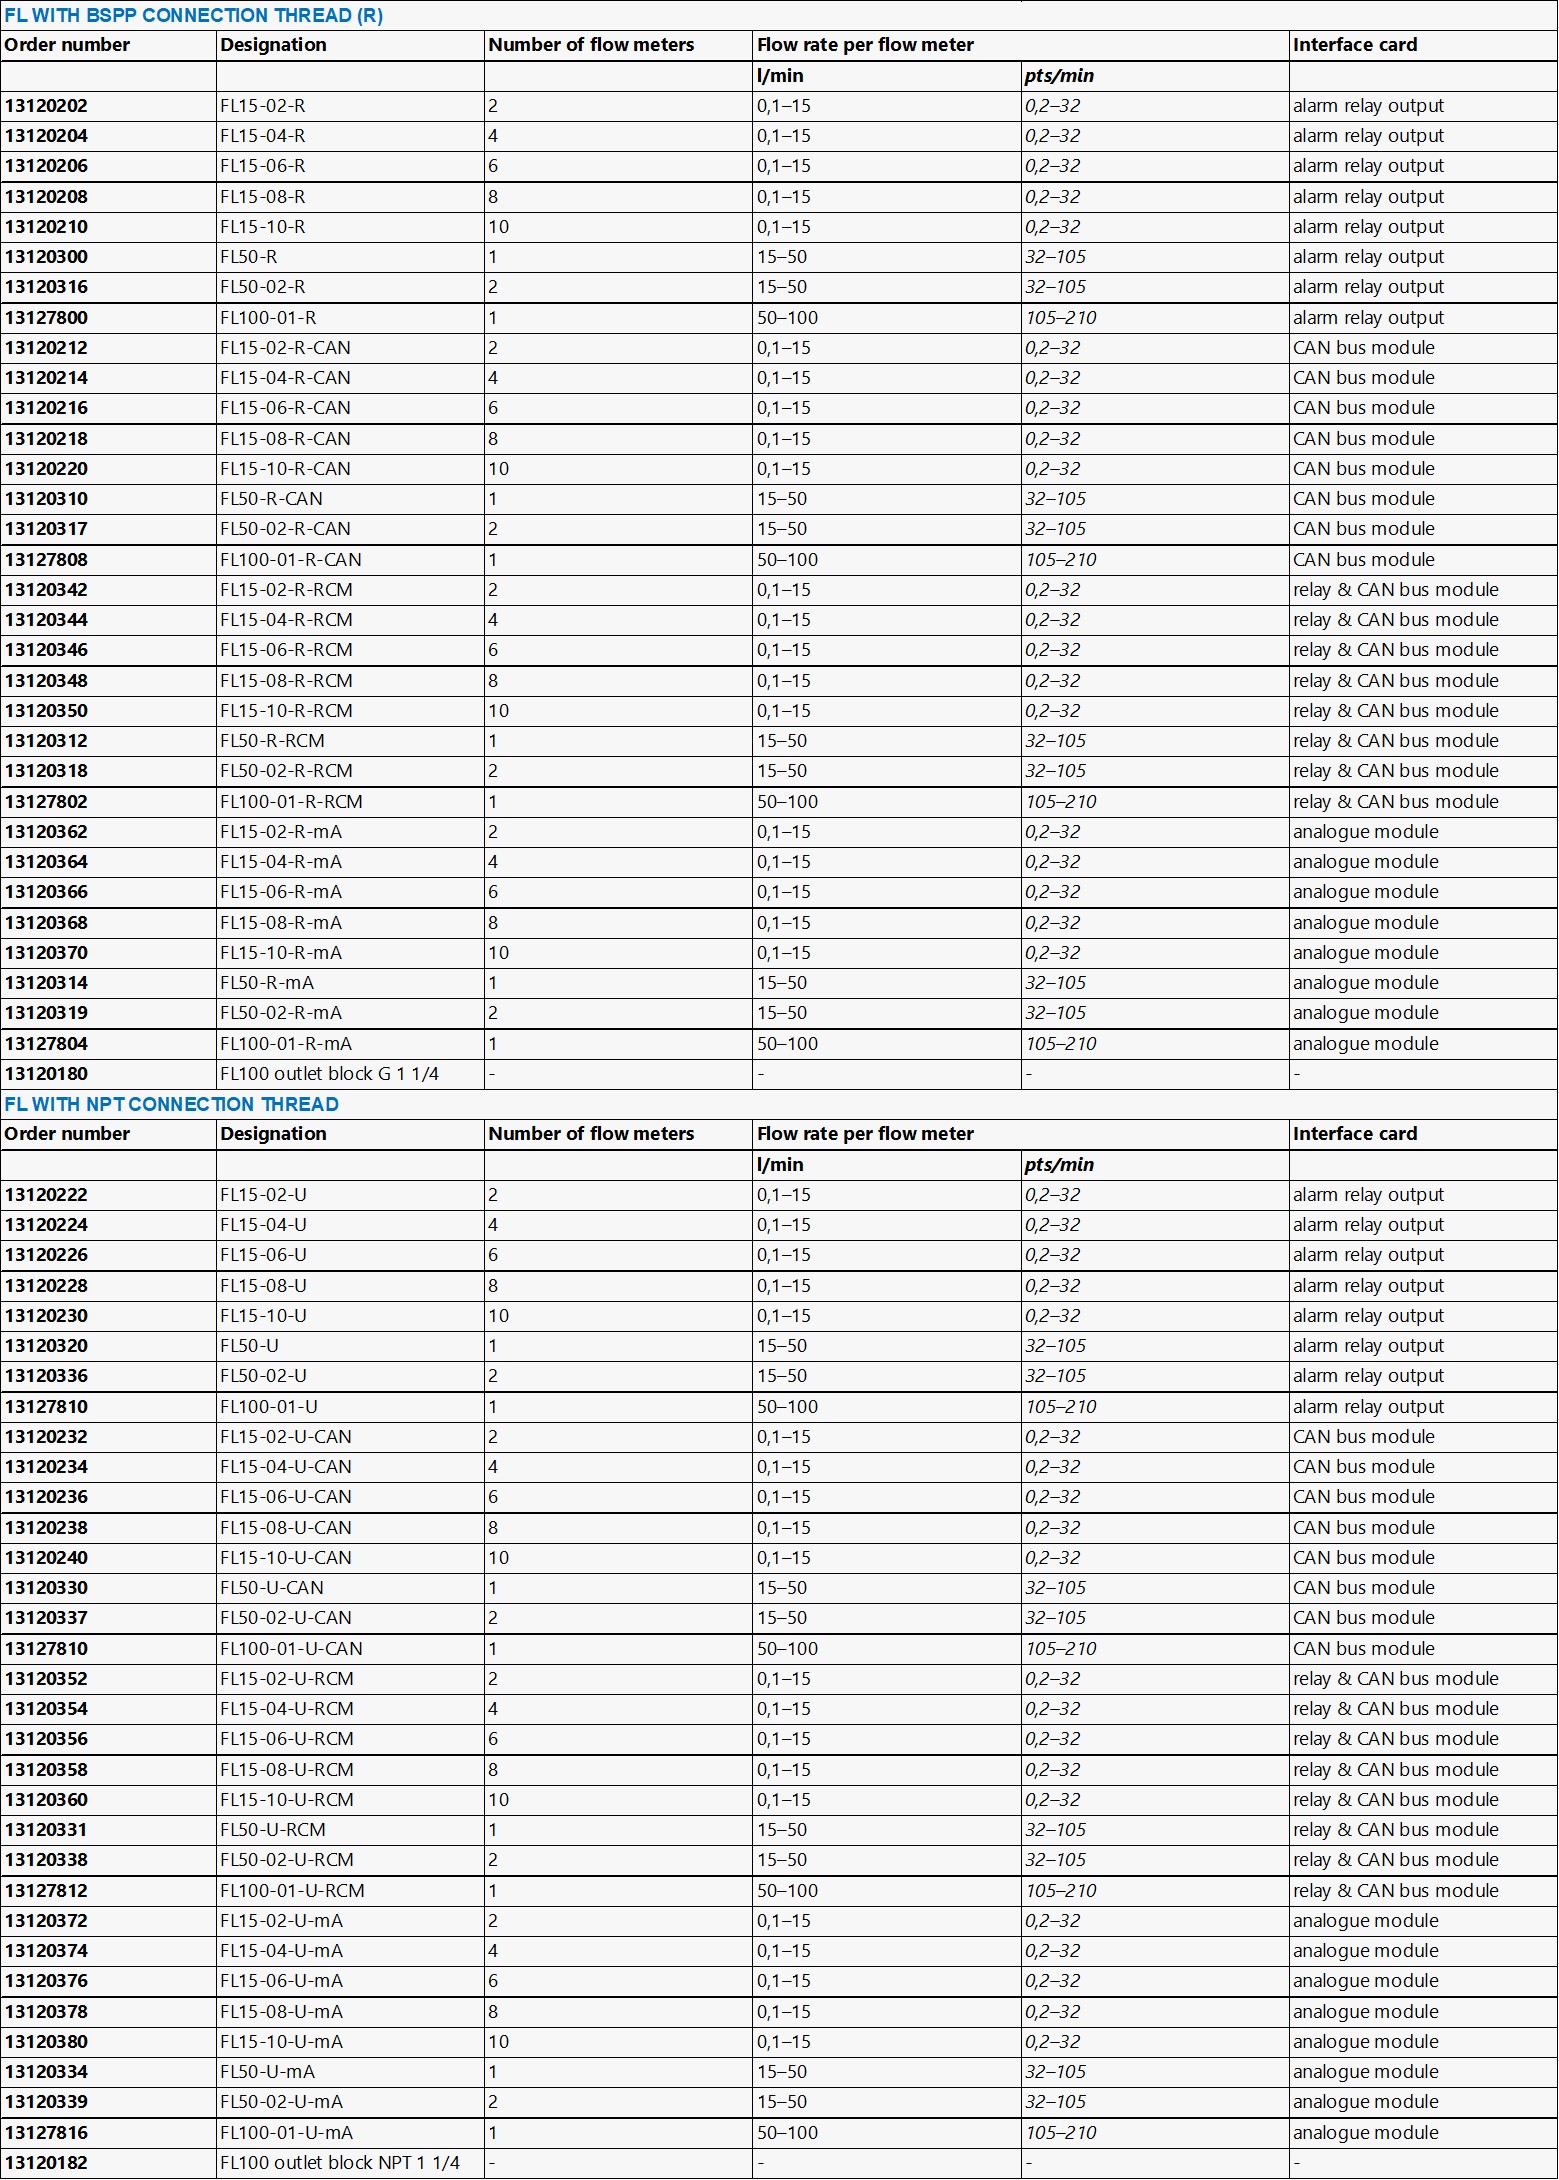1559x2180 pixels.
Task: Select order number 13120202
Action: click(x=46, y=106)
